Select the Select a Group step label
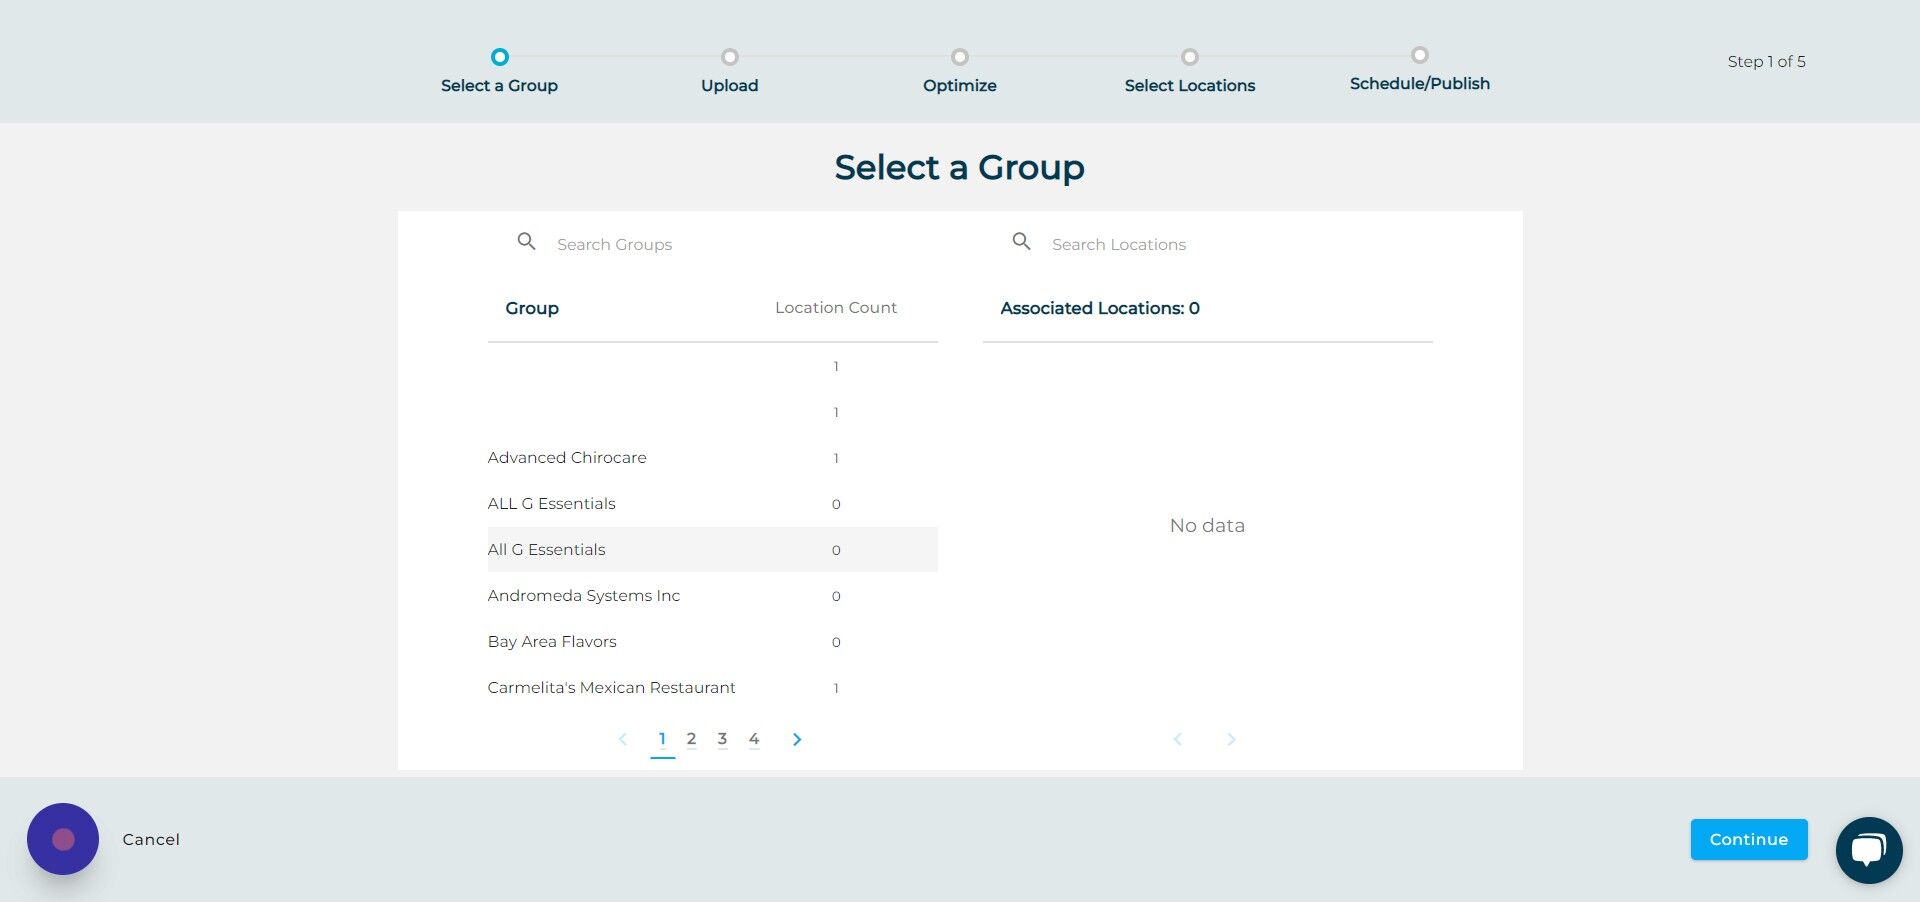 click(500, 86)
